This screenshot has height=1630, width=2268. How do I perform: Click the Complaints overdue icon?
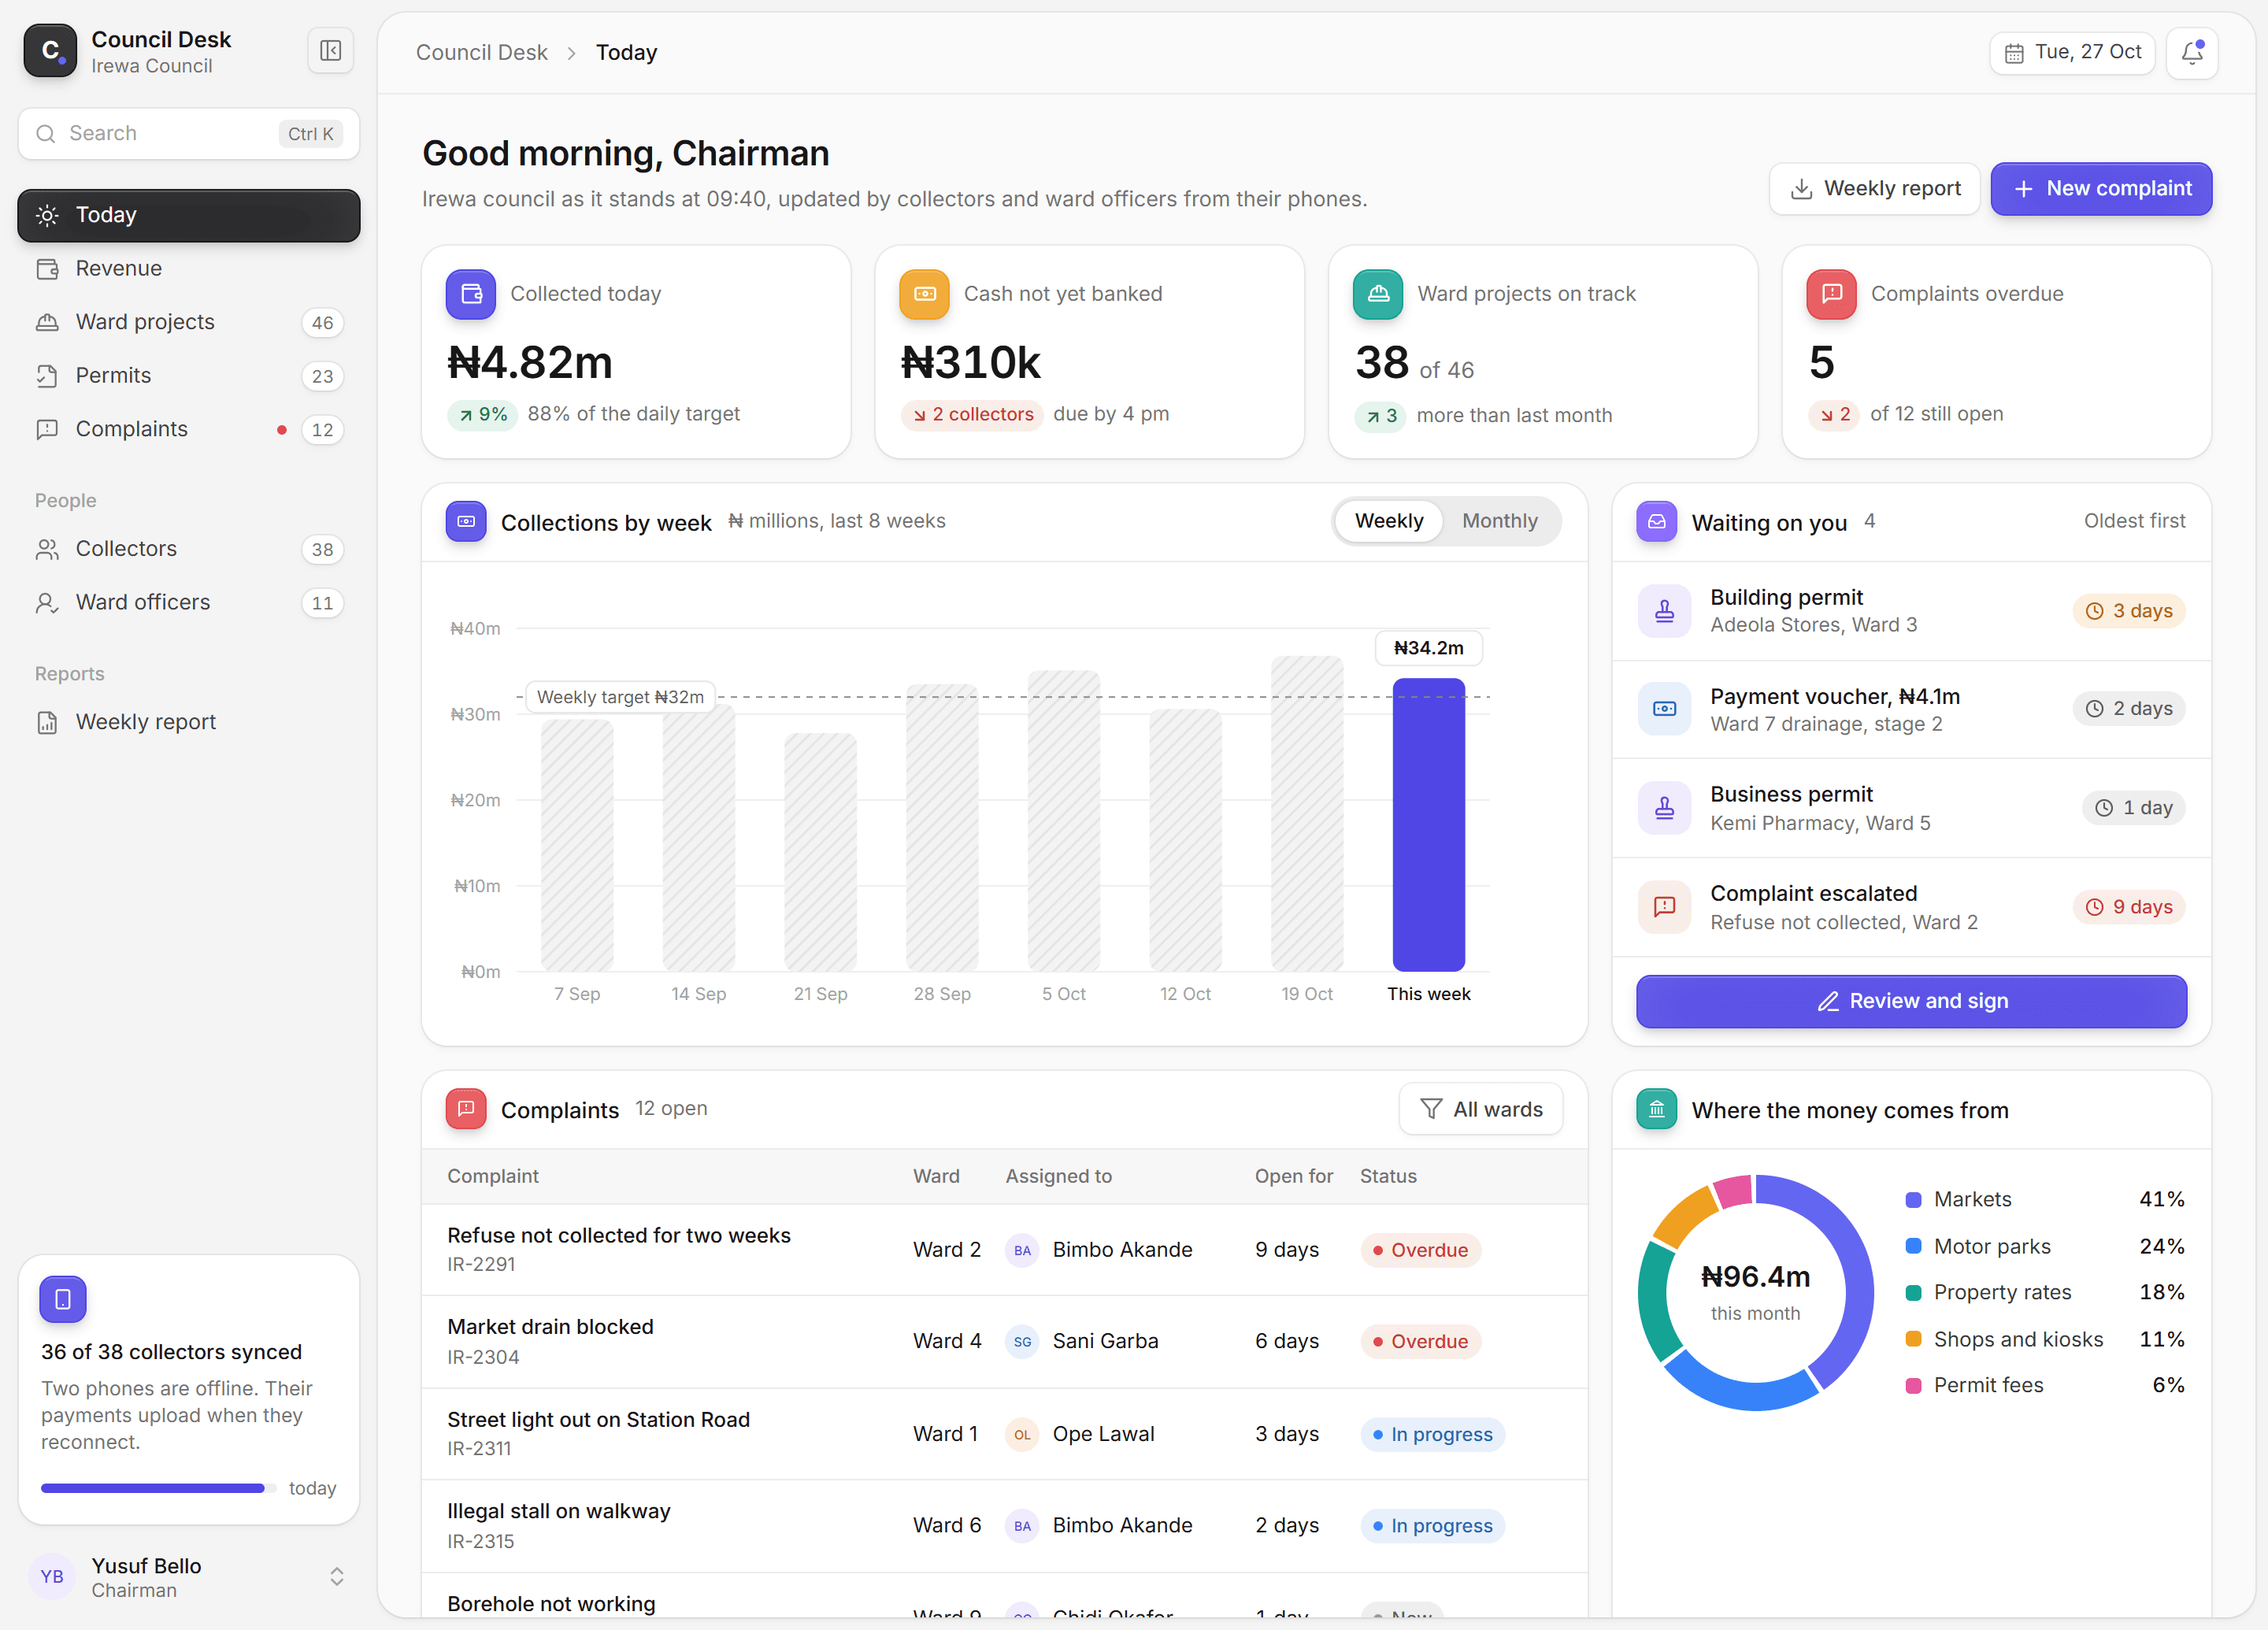1831,294
